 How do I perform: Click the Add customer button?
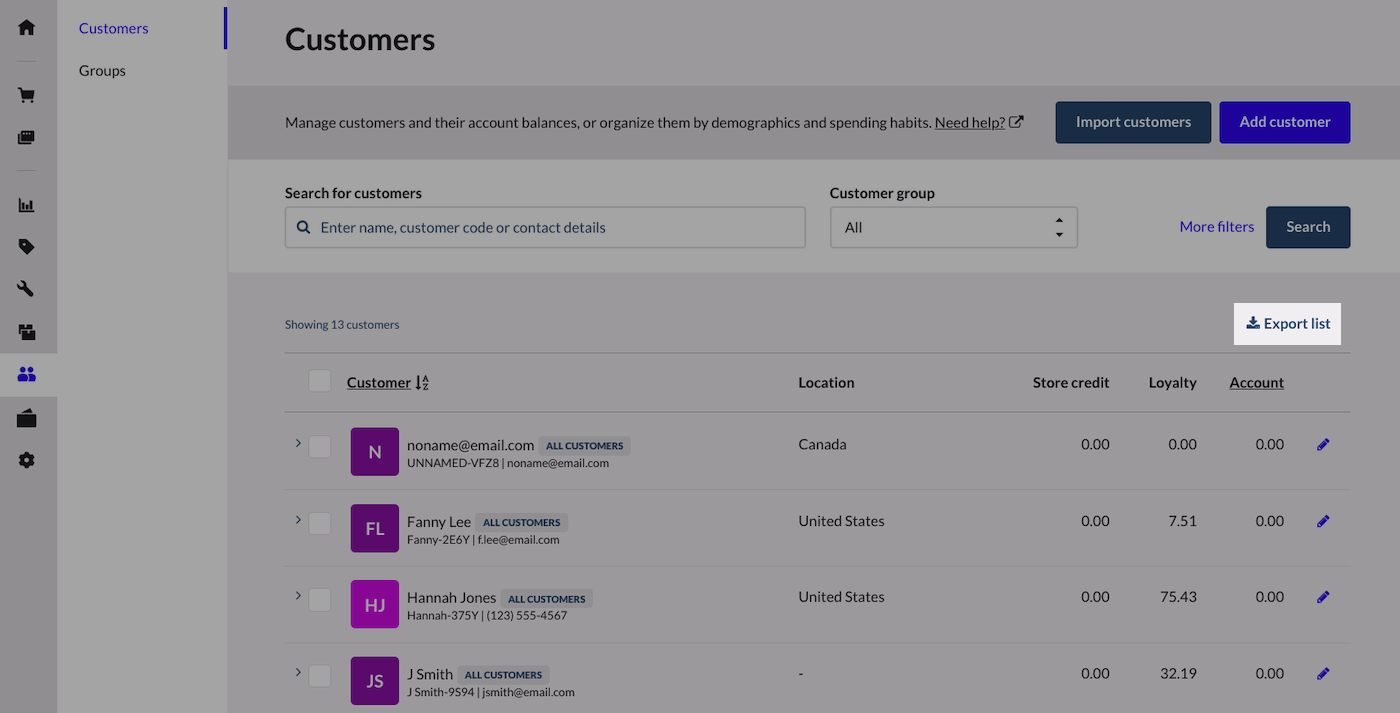point(1284,122)
